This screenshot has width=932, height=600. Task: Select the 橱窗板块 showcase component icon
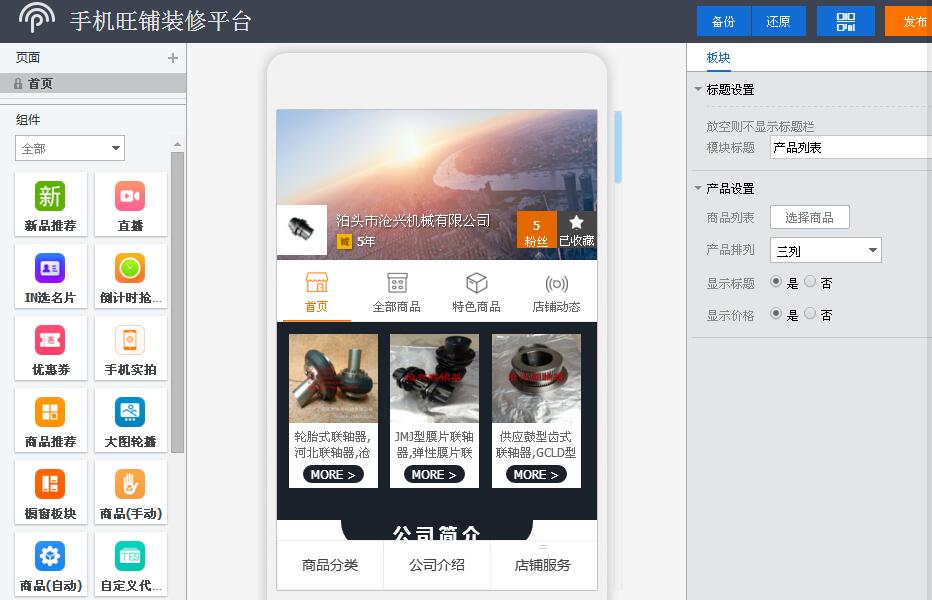pos(50,484)
